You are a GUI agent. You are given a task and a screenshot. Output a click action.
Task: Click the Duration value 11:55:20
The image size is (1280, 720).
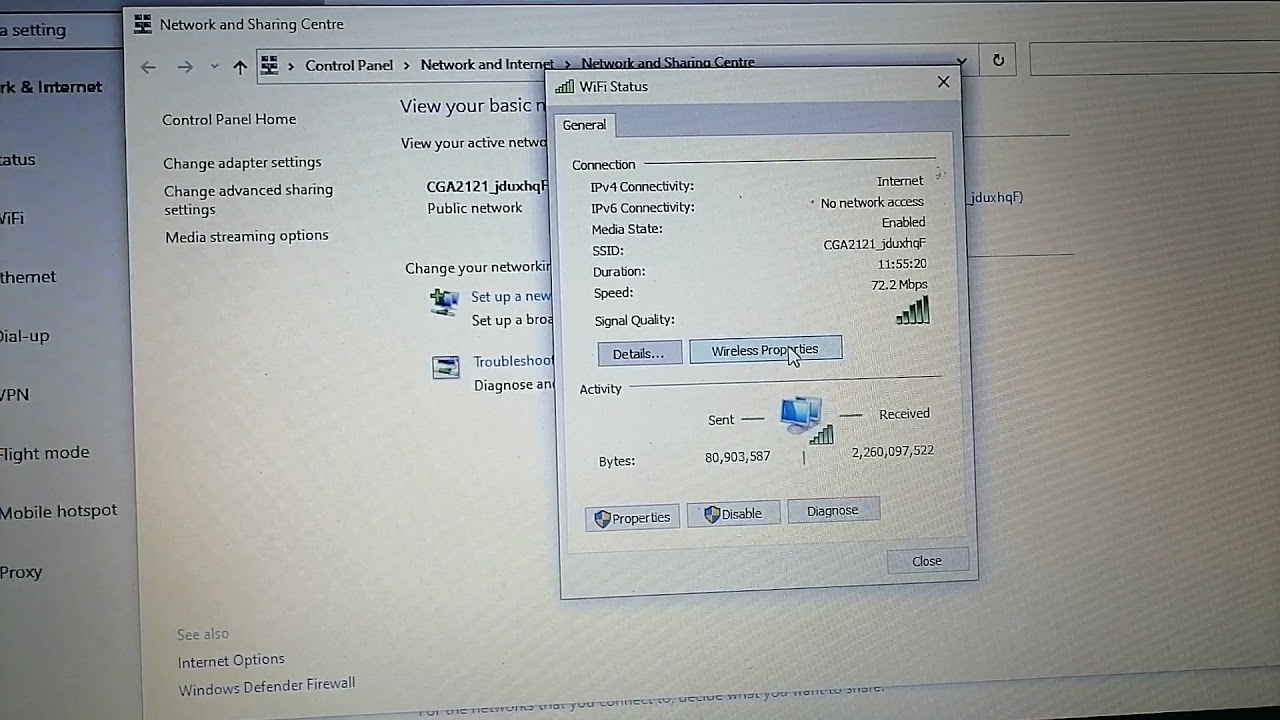coord(902,264)
